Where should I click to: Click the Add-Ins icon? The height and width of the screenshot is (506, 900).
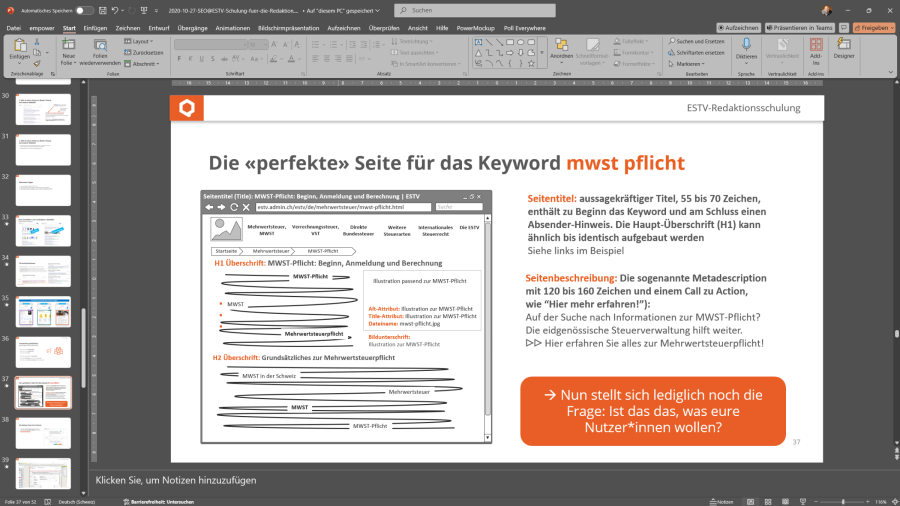(x=816, y=48)
